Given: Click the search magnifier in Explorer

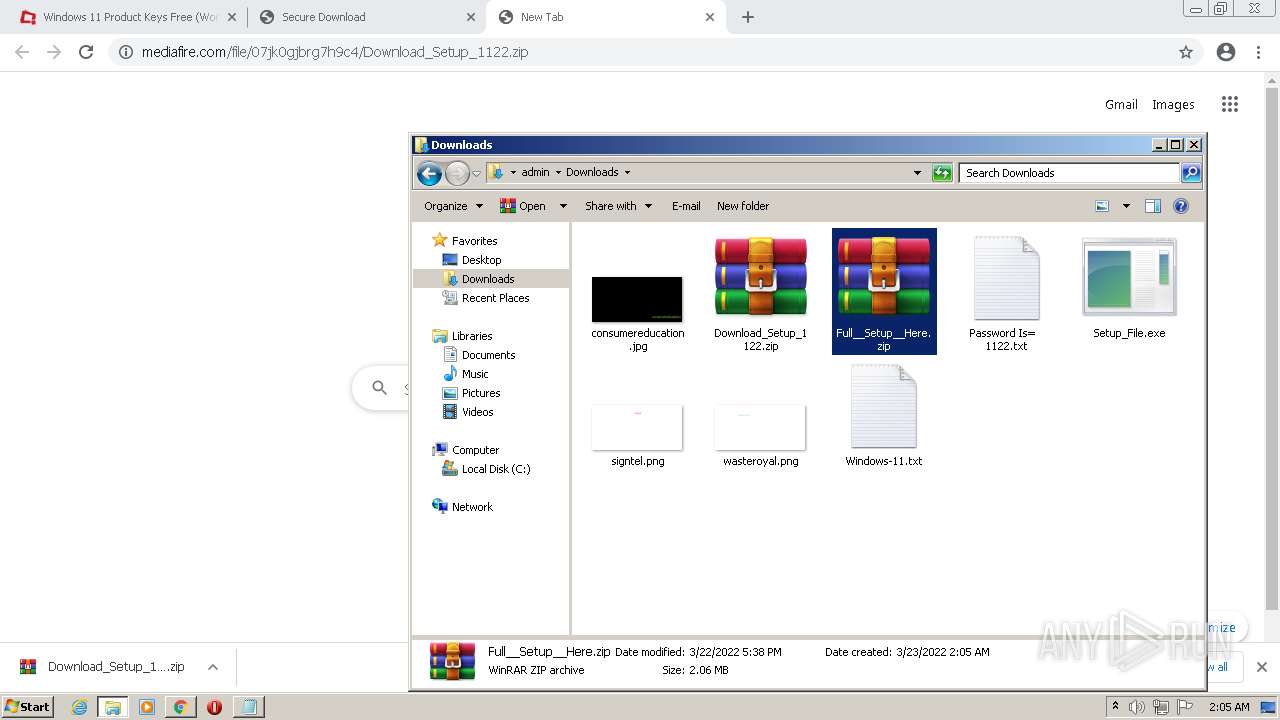Looking at the screenshot, I should [1191, 173].
